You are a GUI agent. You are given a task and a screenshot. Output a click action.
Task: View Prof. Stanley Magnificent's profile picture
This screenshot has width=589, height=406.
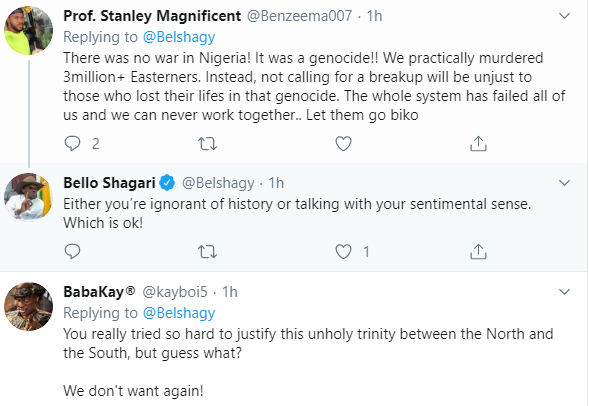[x=29, y=30]
